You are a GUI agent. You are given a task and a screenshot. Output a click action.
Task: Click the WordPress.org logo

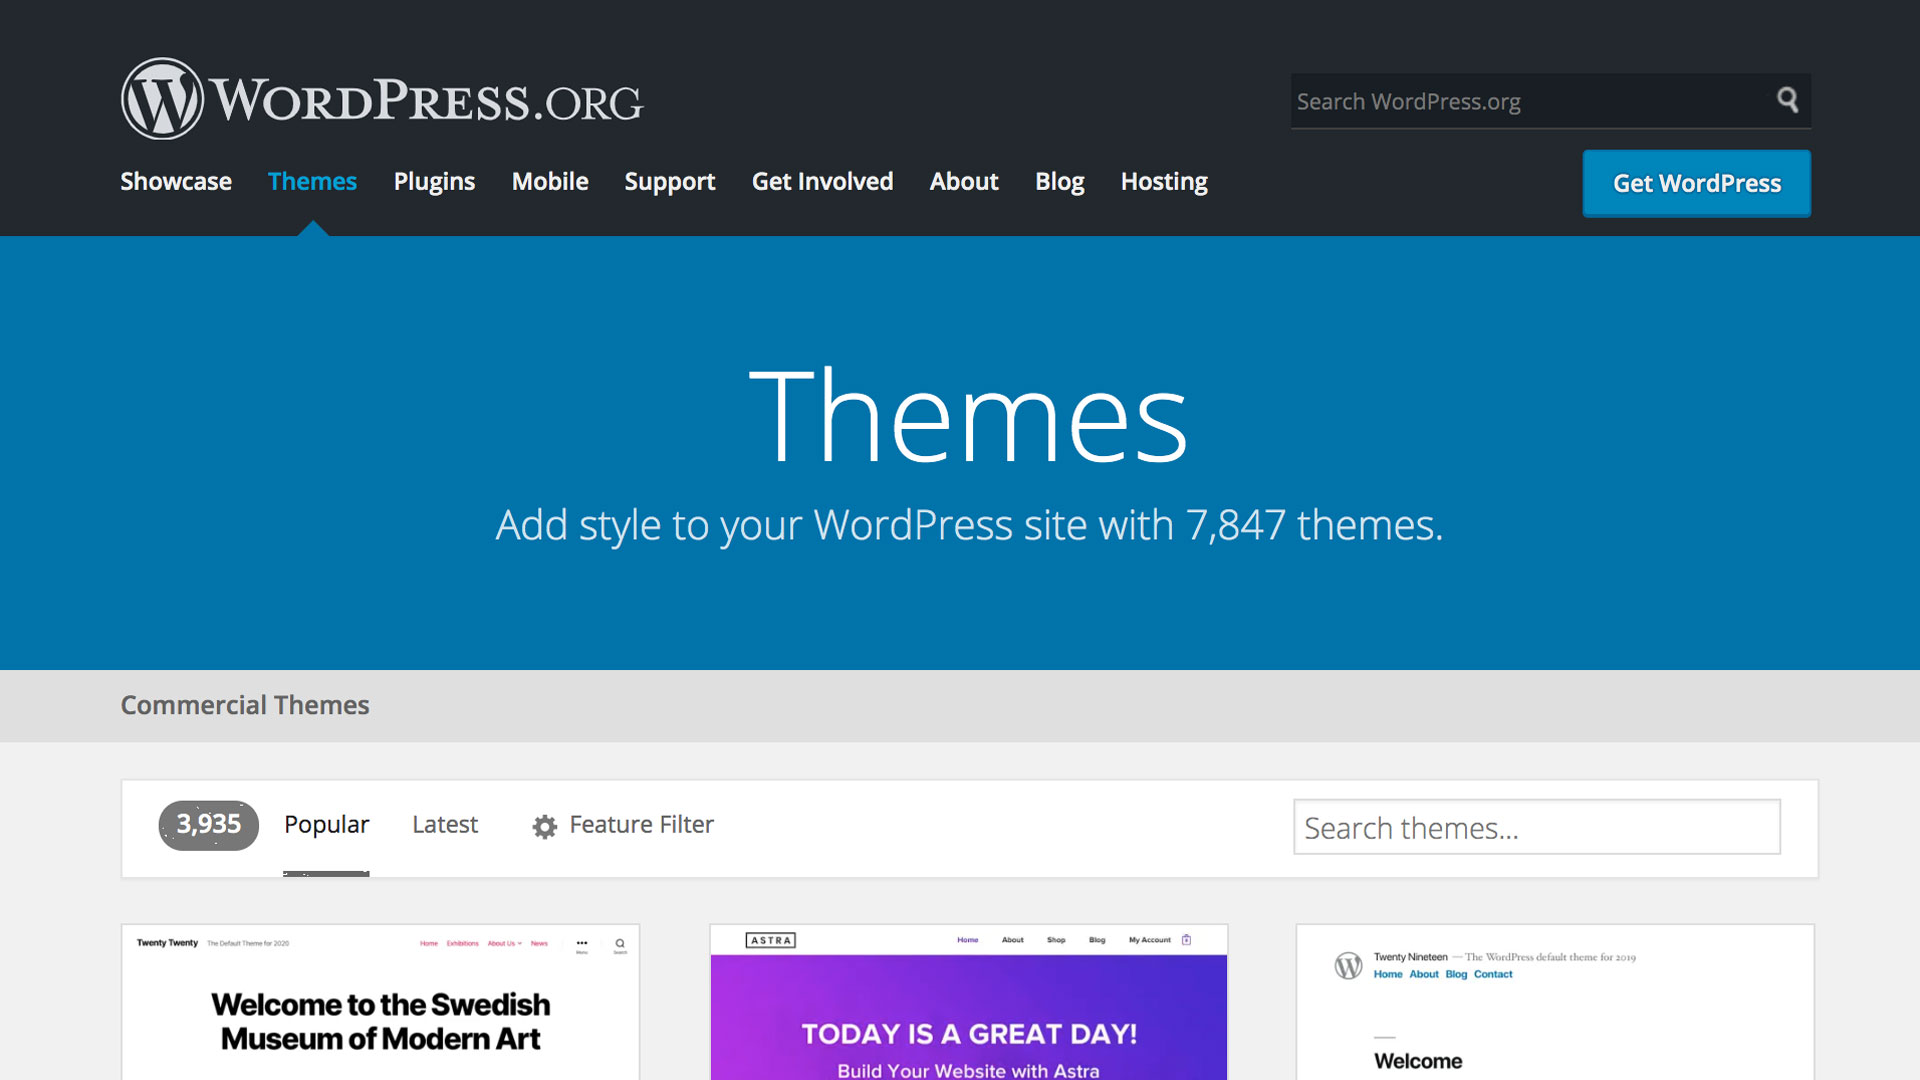(x=382, y=99)
